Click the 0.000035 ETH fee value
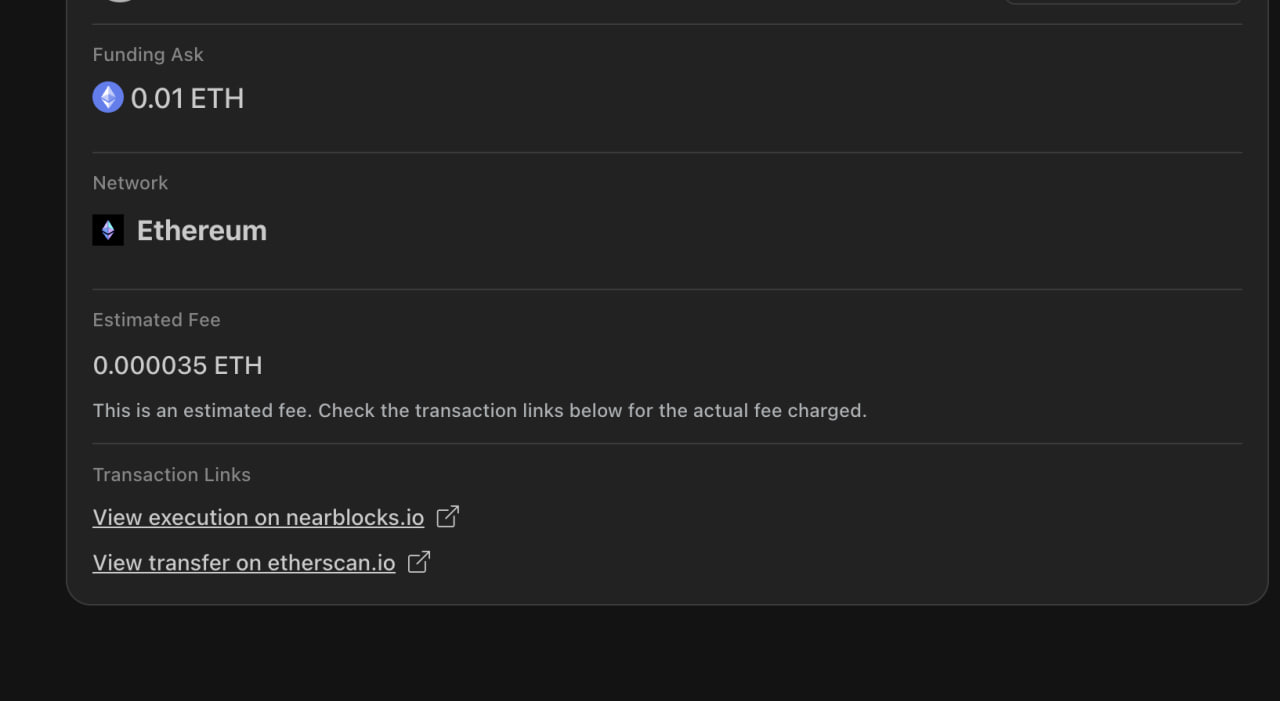This screenshot has height=701, width=1280. (x=177, y=366)
